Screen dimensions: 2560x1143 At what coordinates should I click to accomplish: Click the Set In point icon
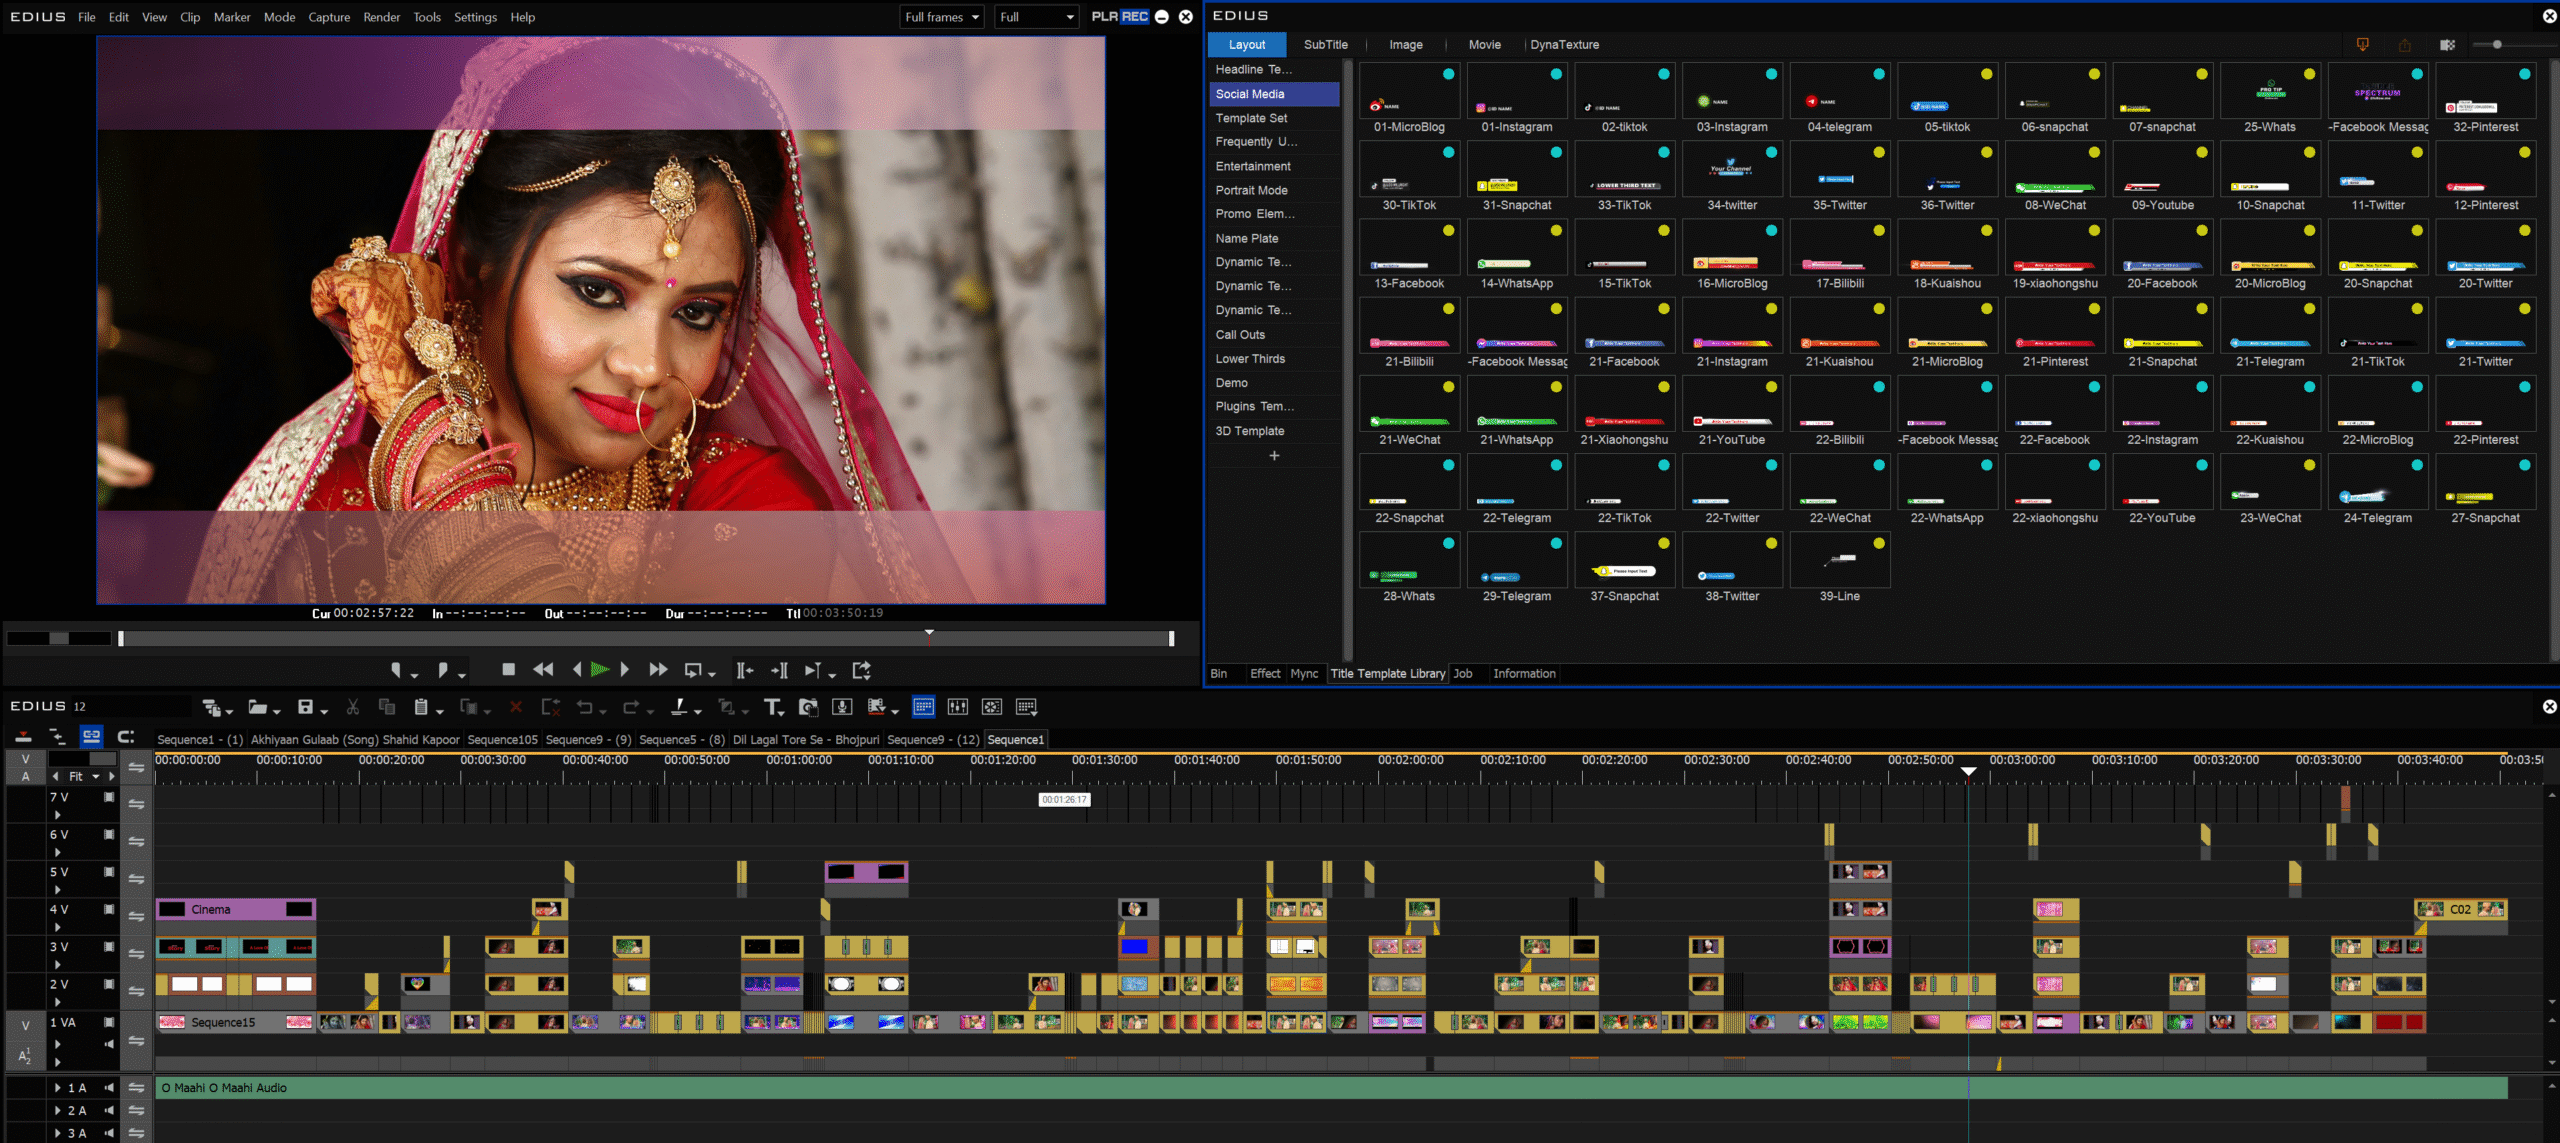point(396,670)
